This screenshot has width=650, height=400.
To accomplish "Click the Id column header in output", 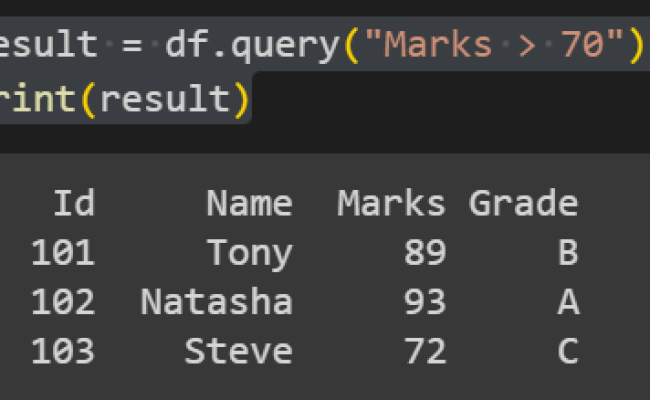I will tap(74, 203).
